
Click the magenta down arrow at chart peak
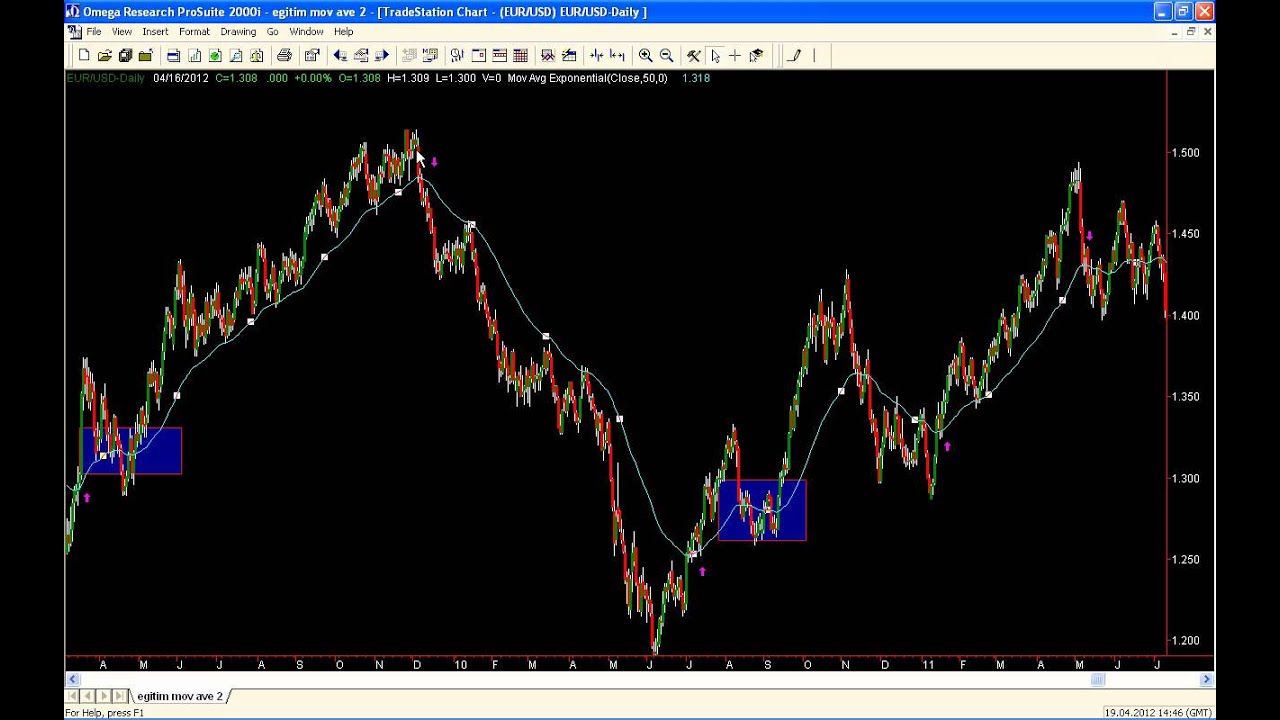(434, 162)
